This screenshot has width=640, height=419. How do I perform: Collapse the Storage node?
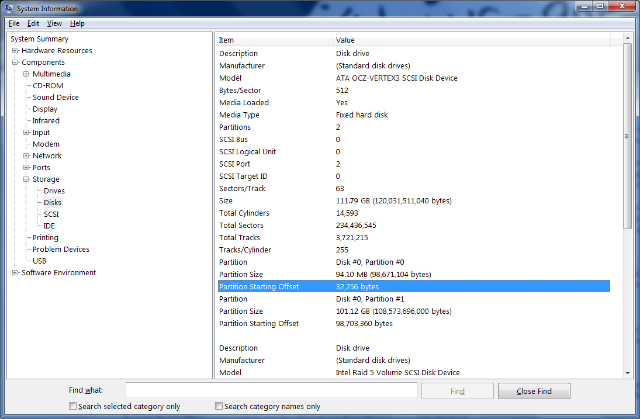coord(26,179)
